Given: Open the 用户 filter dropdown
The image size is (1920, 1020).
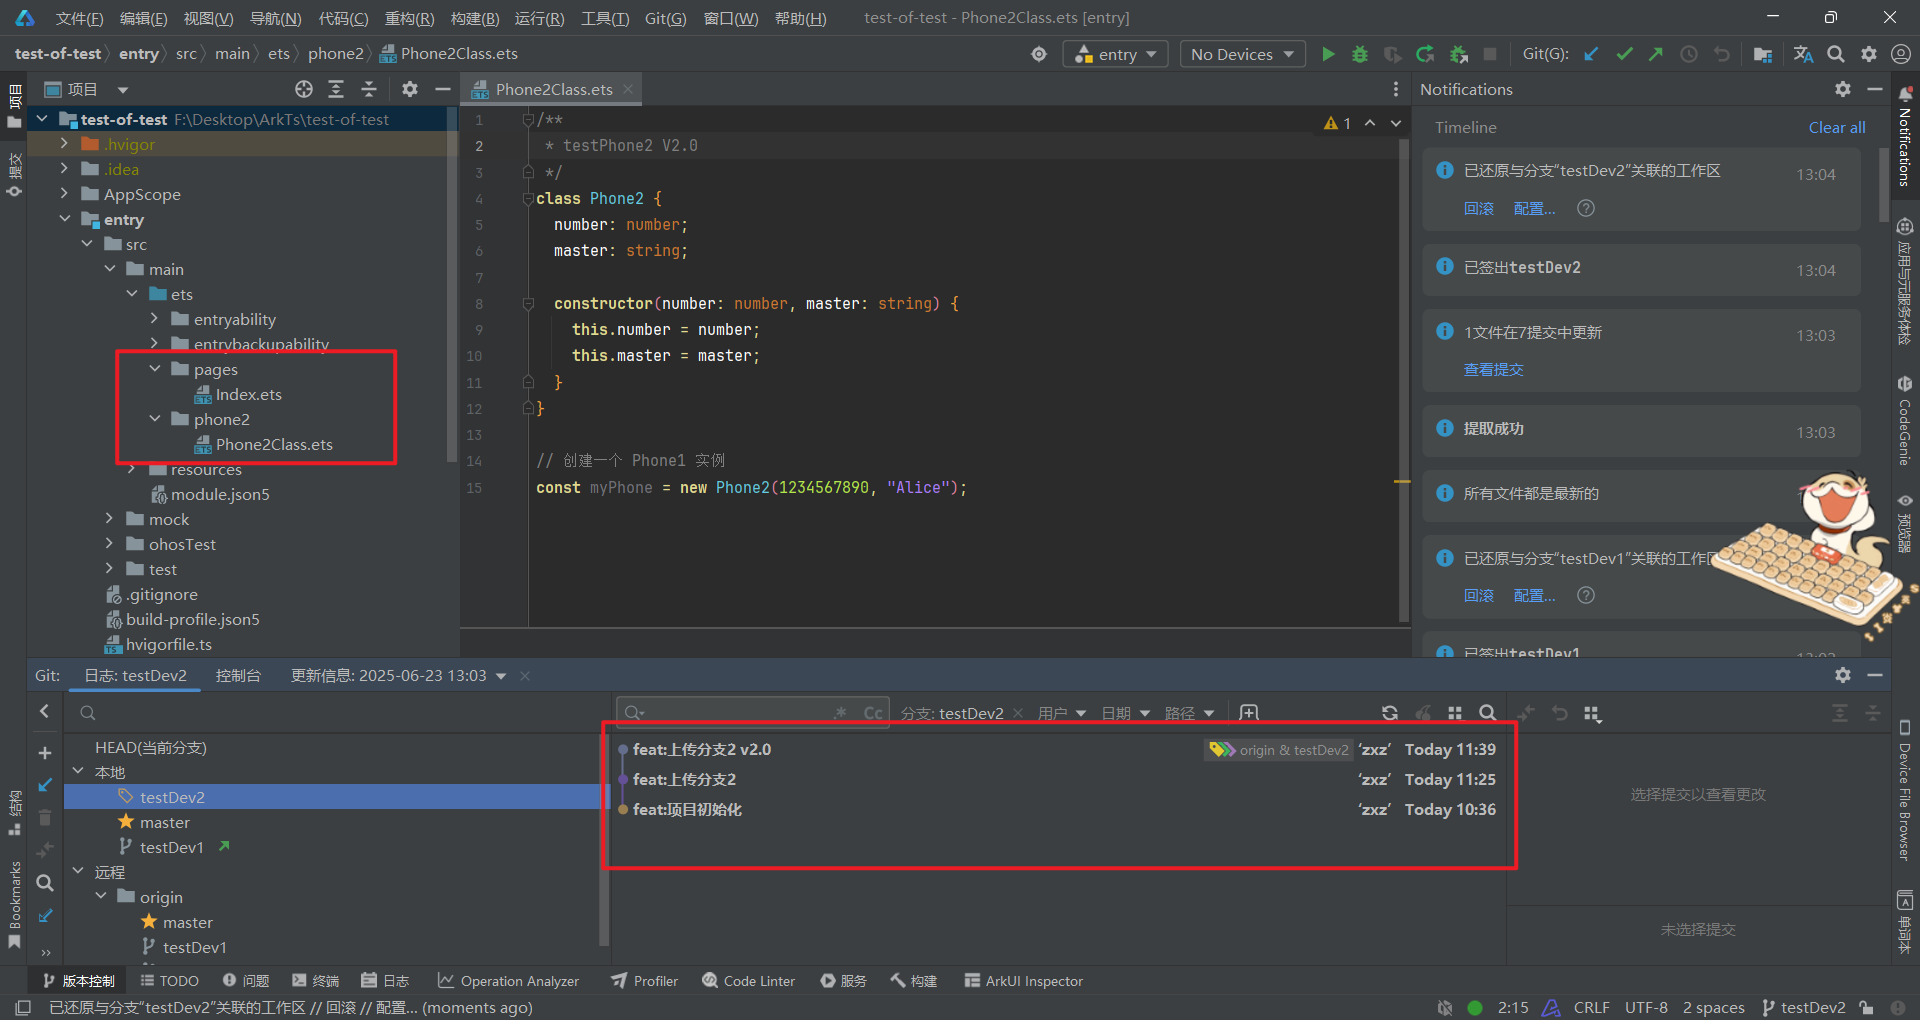Looking at the screenshot, I should coord(1062,713).
